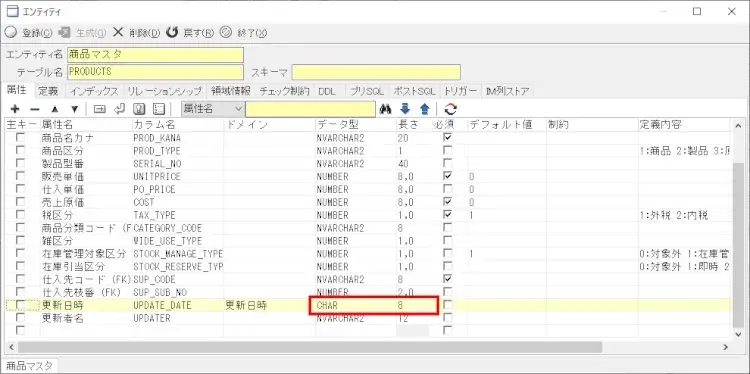
Task: Click the plus icon to add an attribute row
Action: pyautogui.click(x=15, y=109)
